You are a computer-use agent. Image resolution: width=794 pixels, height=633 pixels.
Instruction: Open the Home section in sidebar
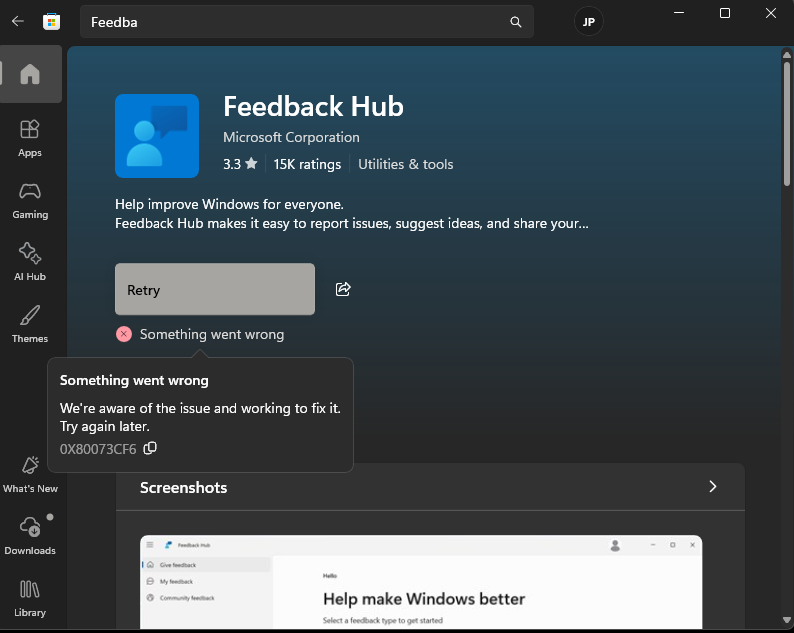tap(30, 74)
